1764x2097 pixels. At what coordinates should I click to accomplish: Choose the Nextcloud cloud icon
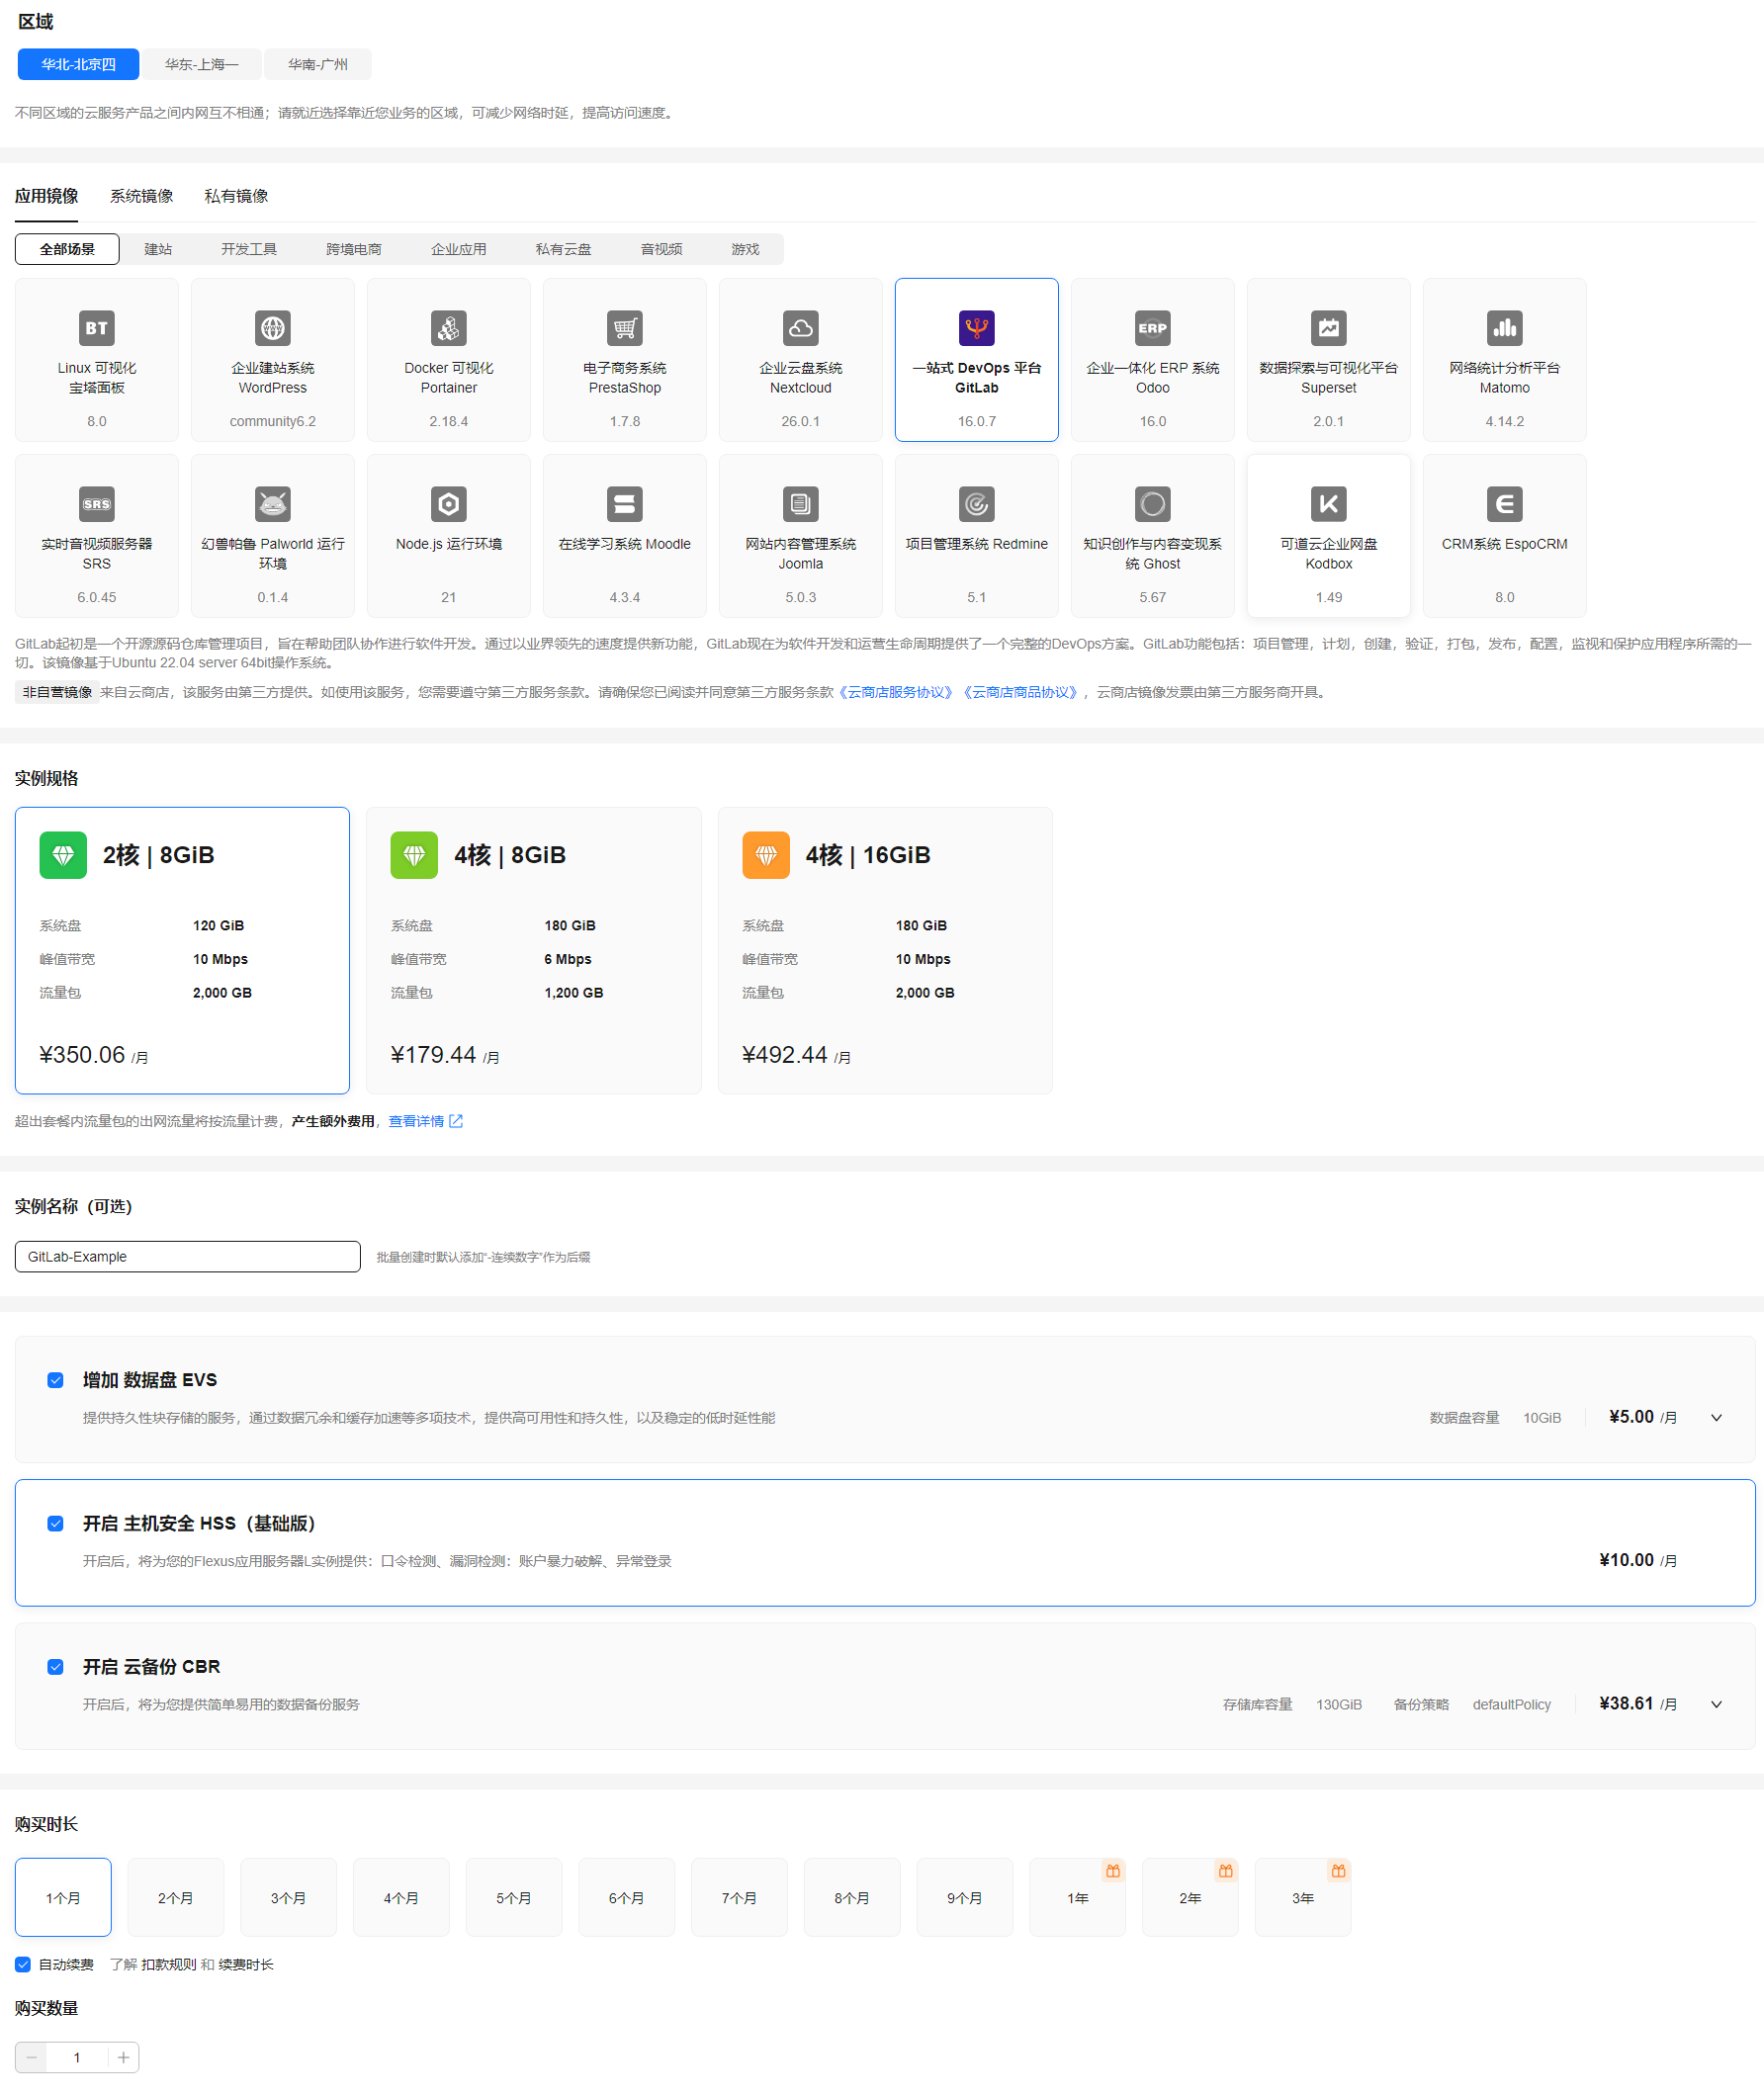(801, 328)
